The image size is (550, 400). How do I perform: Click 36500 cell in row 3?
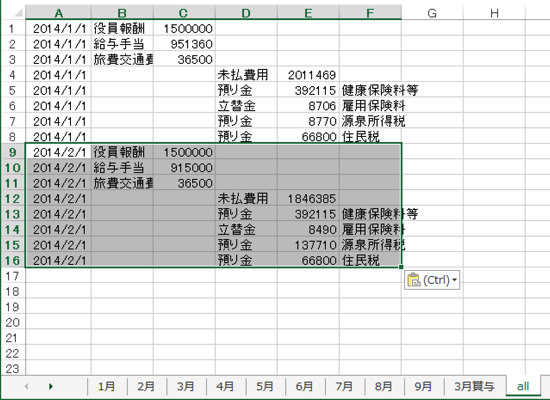point(184,59)
